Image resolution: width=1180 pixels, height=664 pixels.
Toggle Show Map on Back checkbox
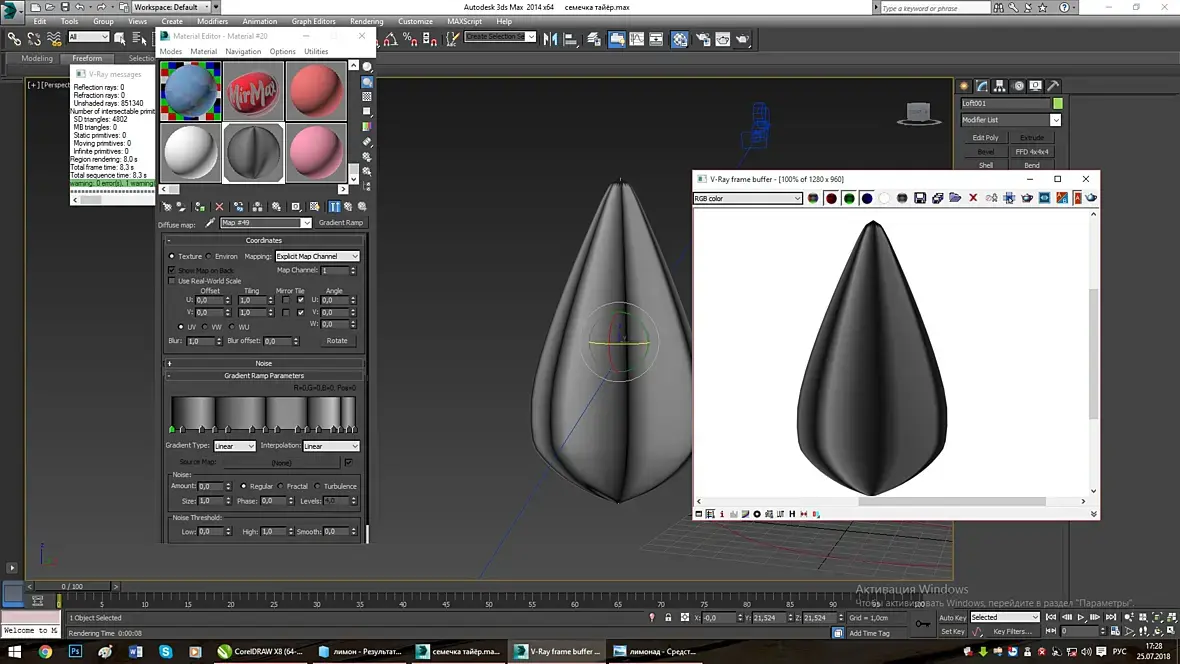click(172, 270)
